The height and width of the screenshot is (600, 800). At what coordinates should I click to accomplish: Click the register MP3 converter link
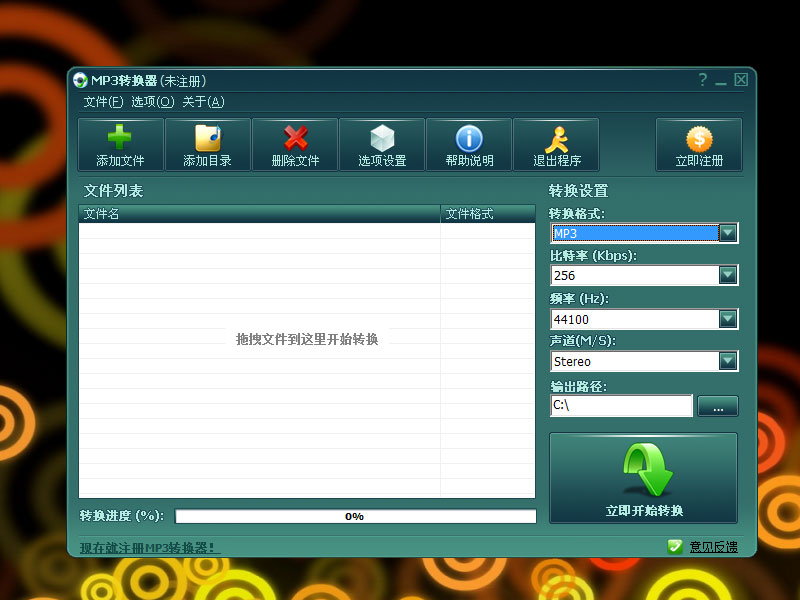pos(150,547)
